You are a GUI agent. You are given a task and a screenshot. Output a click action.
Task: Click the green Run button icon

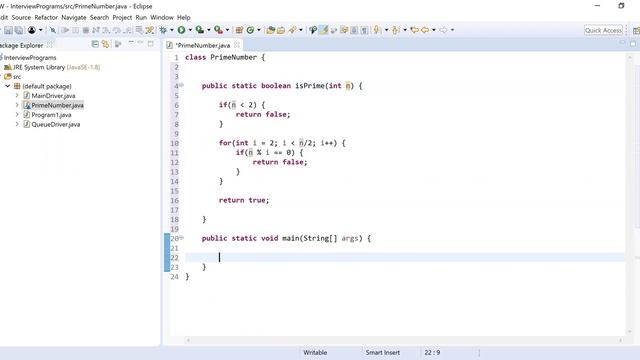click(182, 30)
